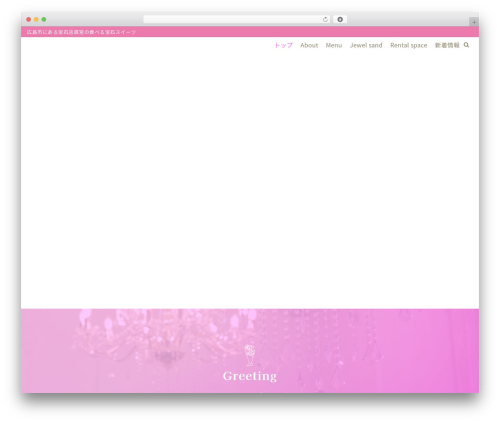
Task: Click the Greeting heading text
Action: coord(250,376)
